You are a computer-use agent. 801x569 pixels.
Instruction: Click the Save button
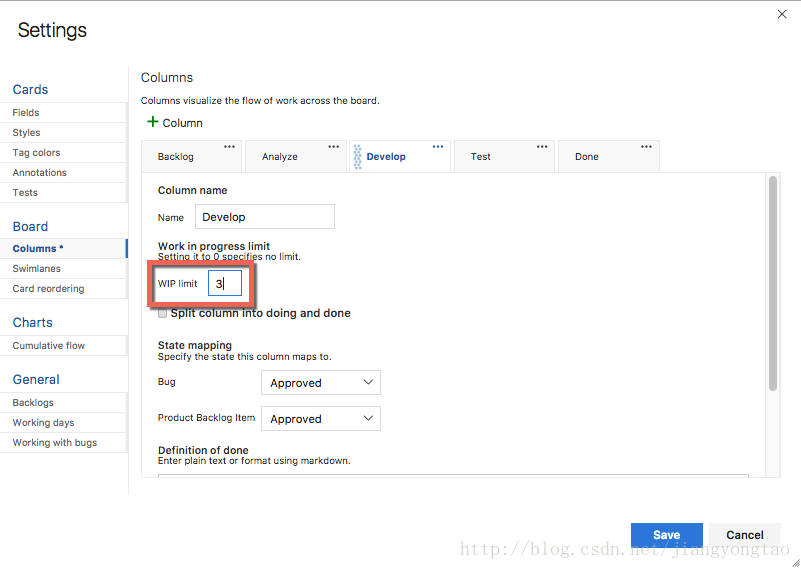[x=667, y=535]
